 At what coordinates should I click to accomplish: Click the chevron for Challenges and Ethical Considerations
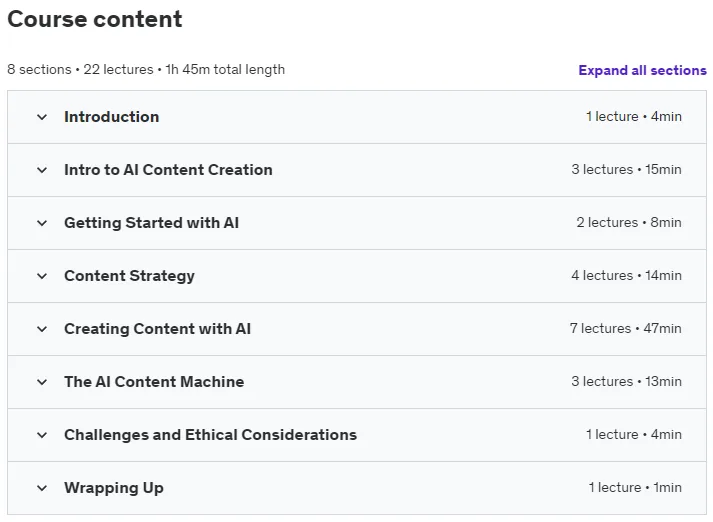42,435
